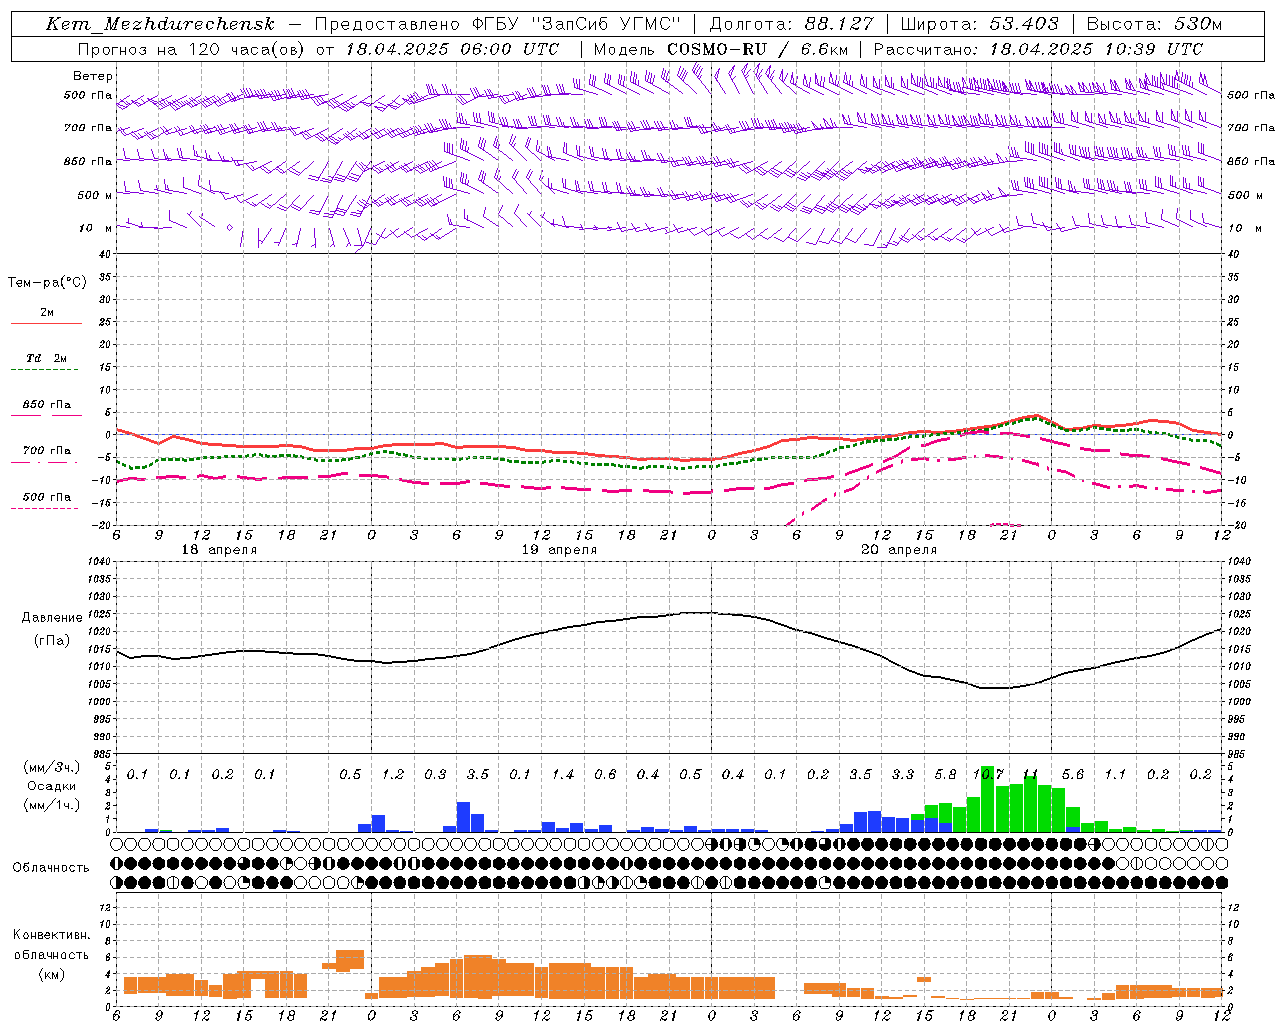Select the latitude value 53.403

[x=1026, y=24]
